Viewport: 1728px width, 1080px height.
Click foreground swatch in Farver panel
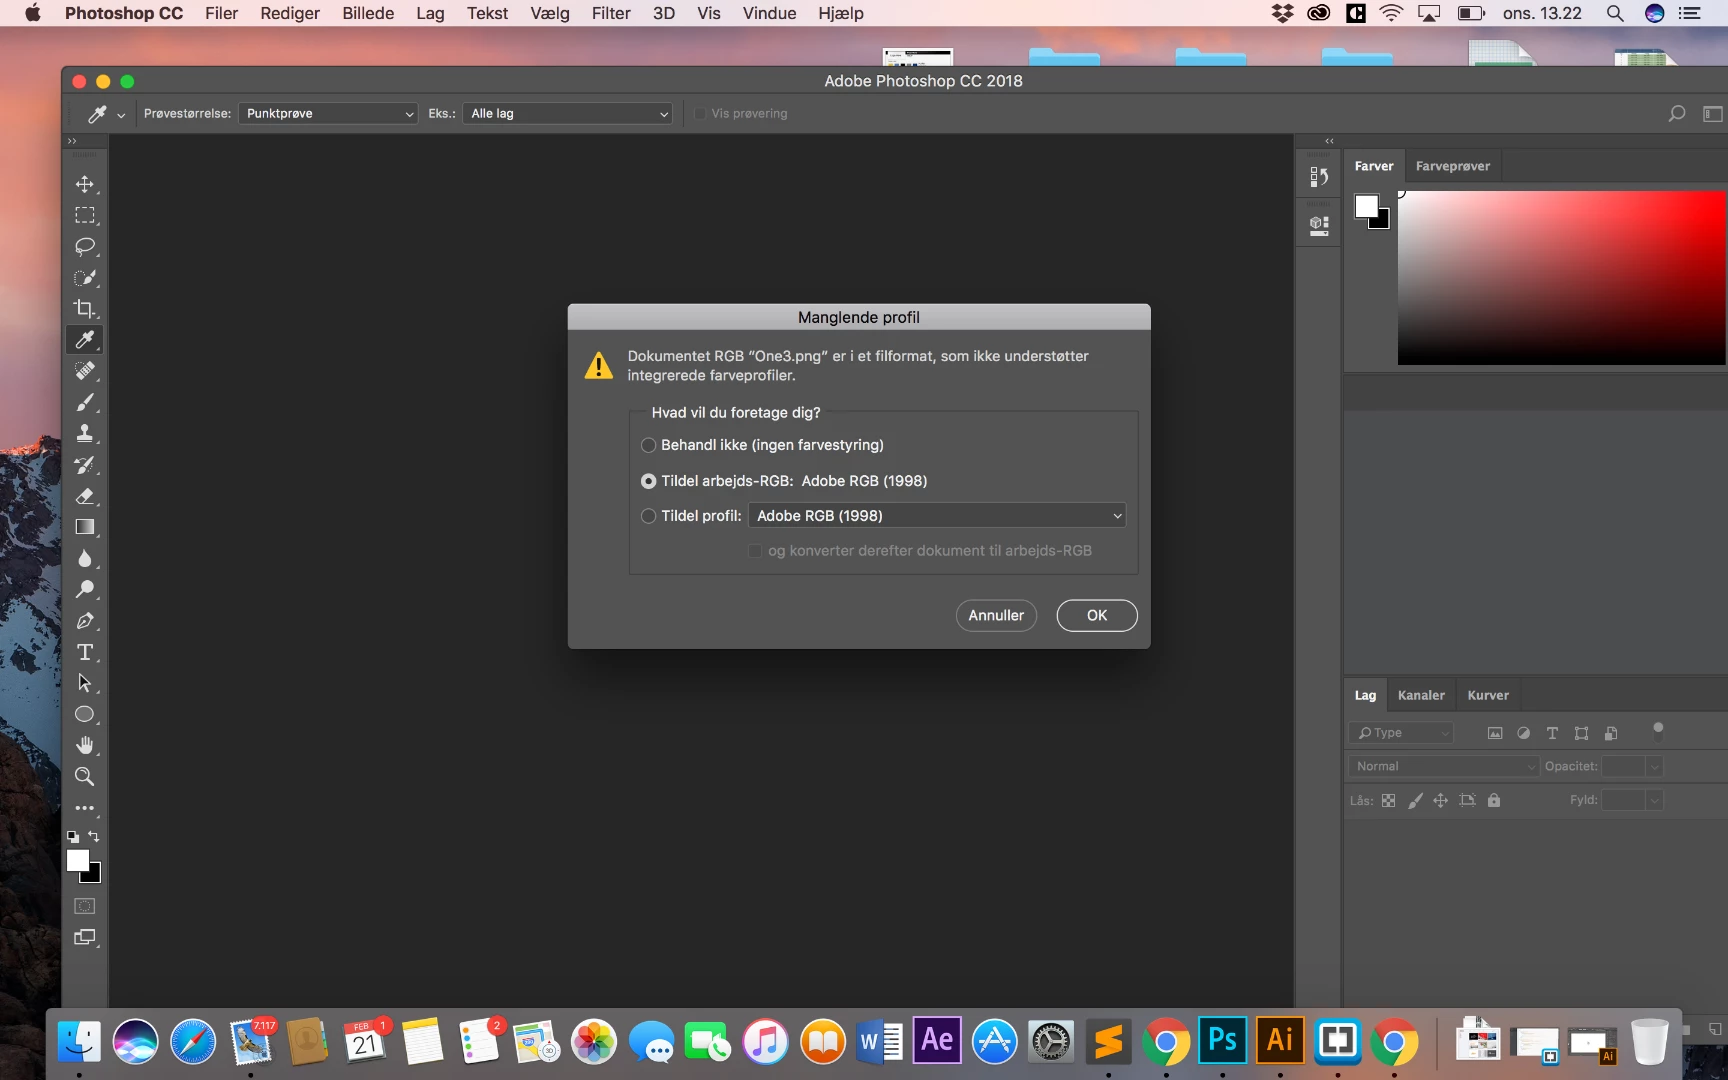[x=1365, y=206]
